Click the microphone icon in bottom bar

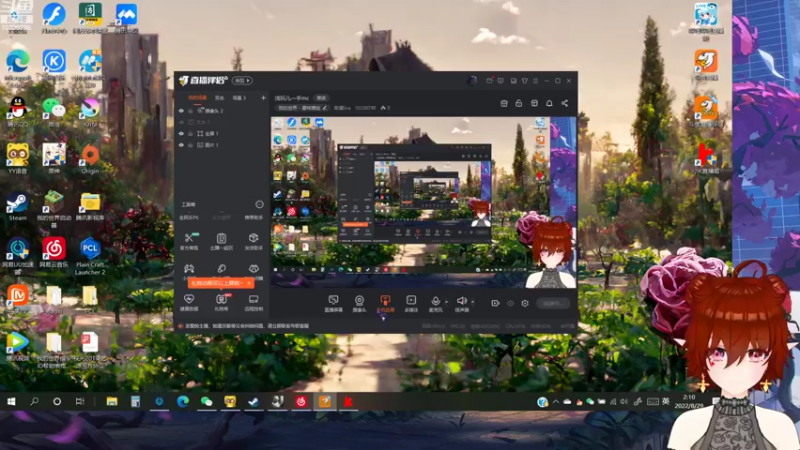(x=435, y=303)
